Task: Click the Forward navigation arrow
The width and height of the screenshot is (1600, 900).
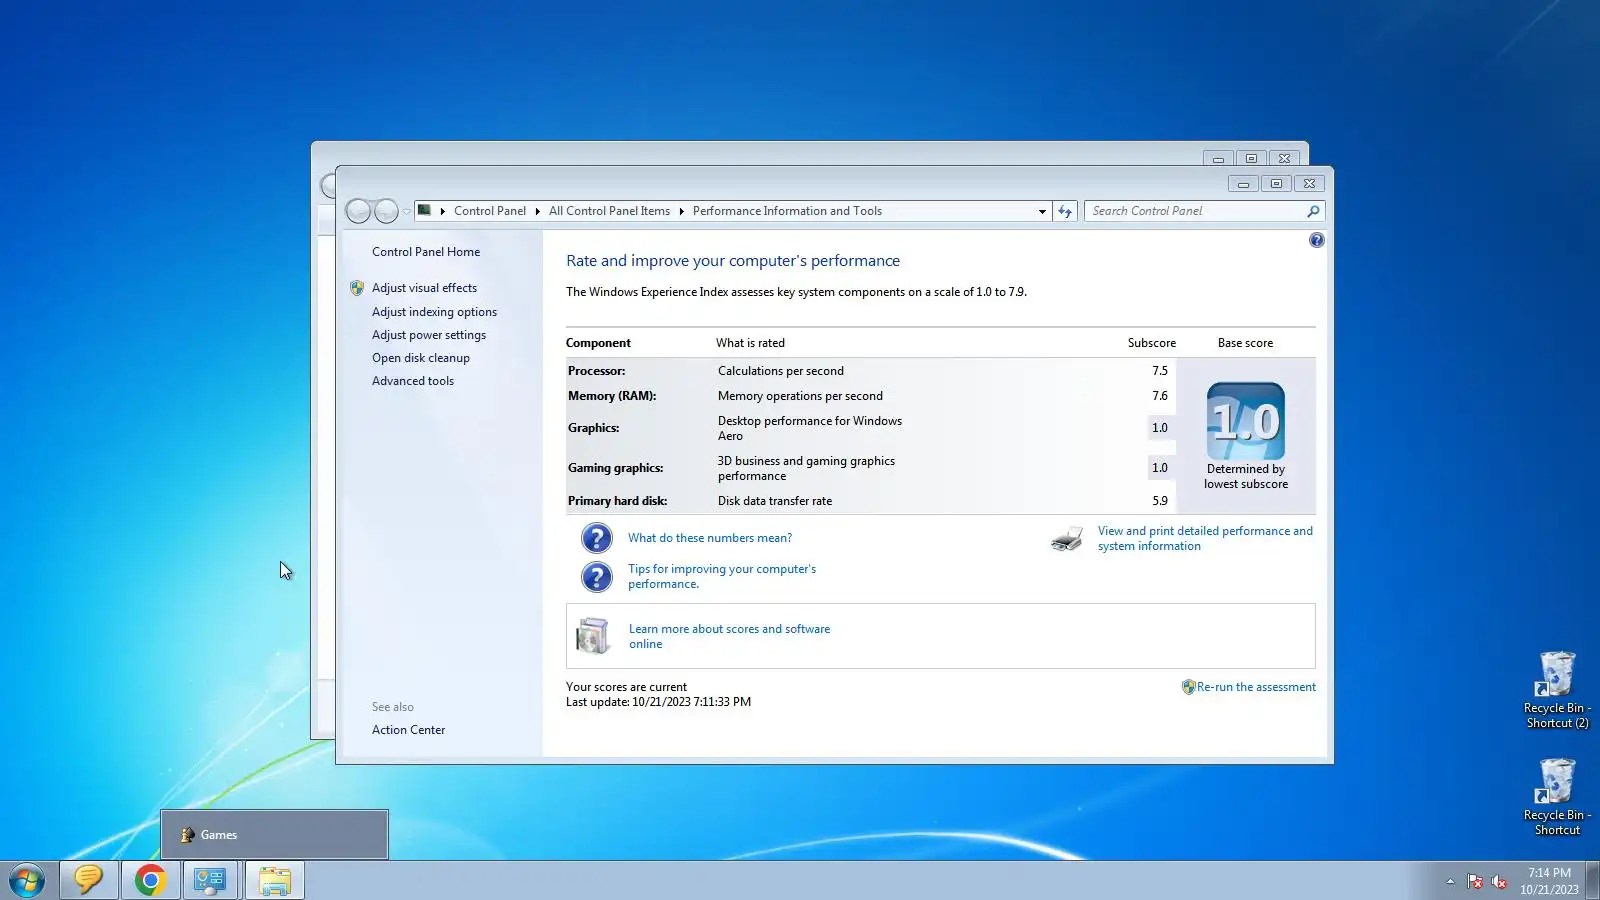Action: [386, 211]
